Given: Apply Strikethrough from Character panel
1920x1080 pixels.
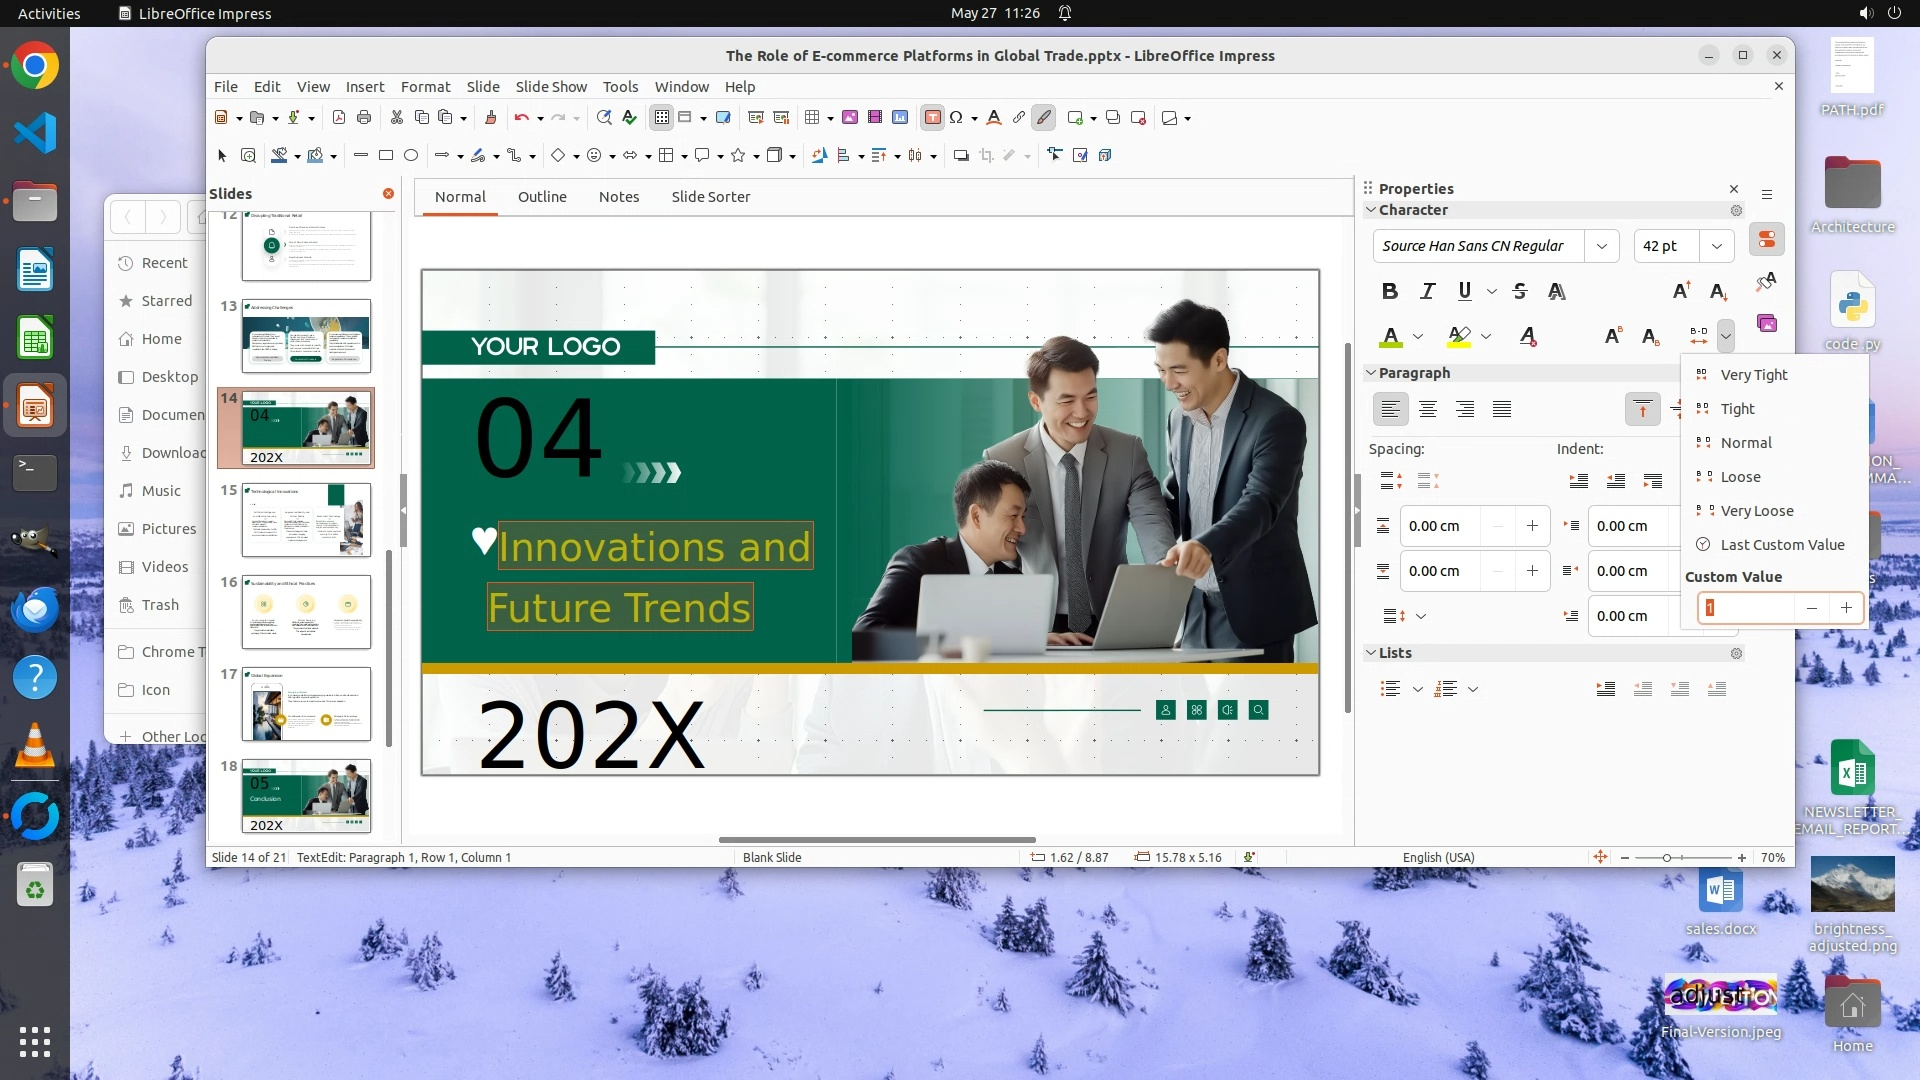Looking at the screenshot, I should pos(1519,291).
